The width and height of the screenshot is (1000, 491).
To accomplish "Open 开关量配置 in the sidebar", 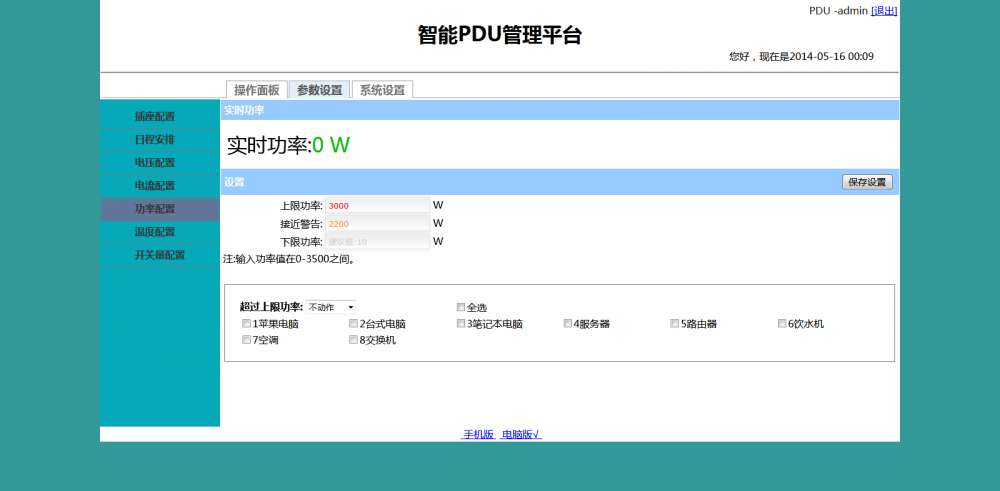I will 159,255.
